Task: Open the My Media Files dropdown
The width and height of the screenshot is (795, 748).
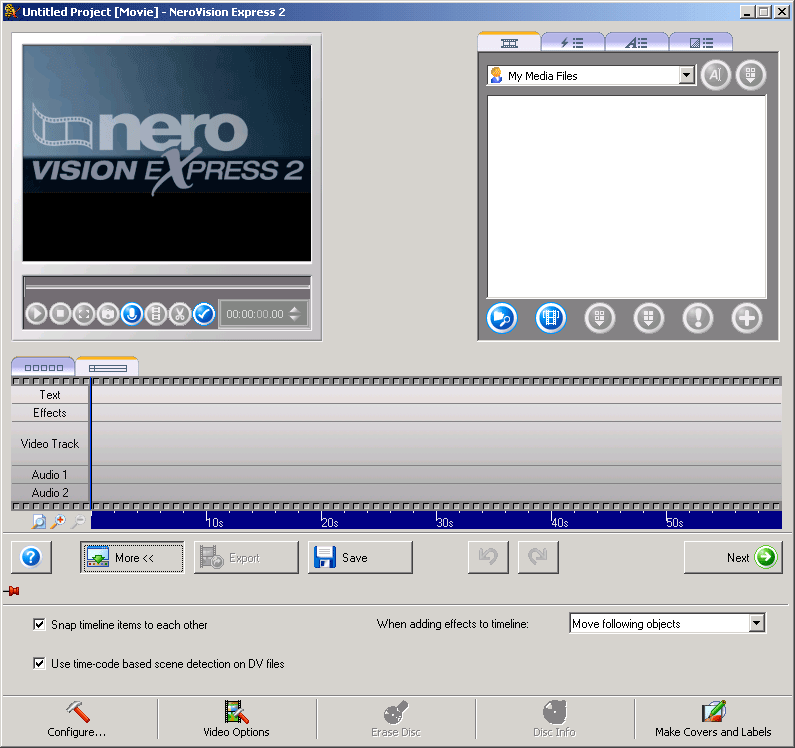Action: tap(686, 76)
